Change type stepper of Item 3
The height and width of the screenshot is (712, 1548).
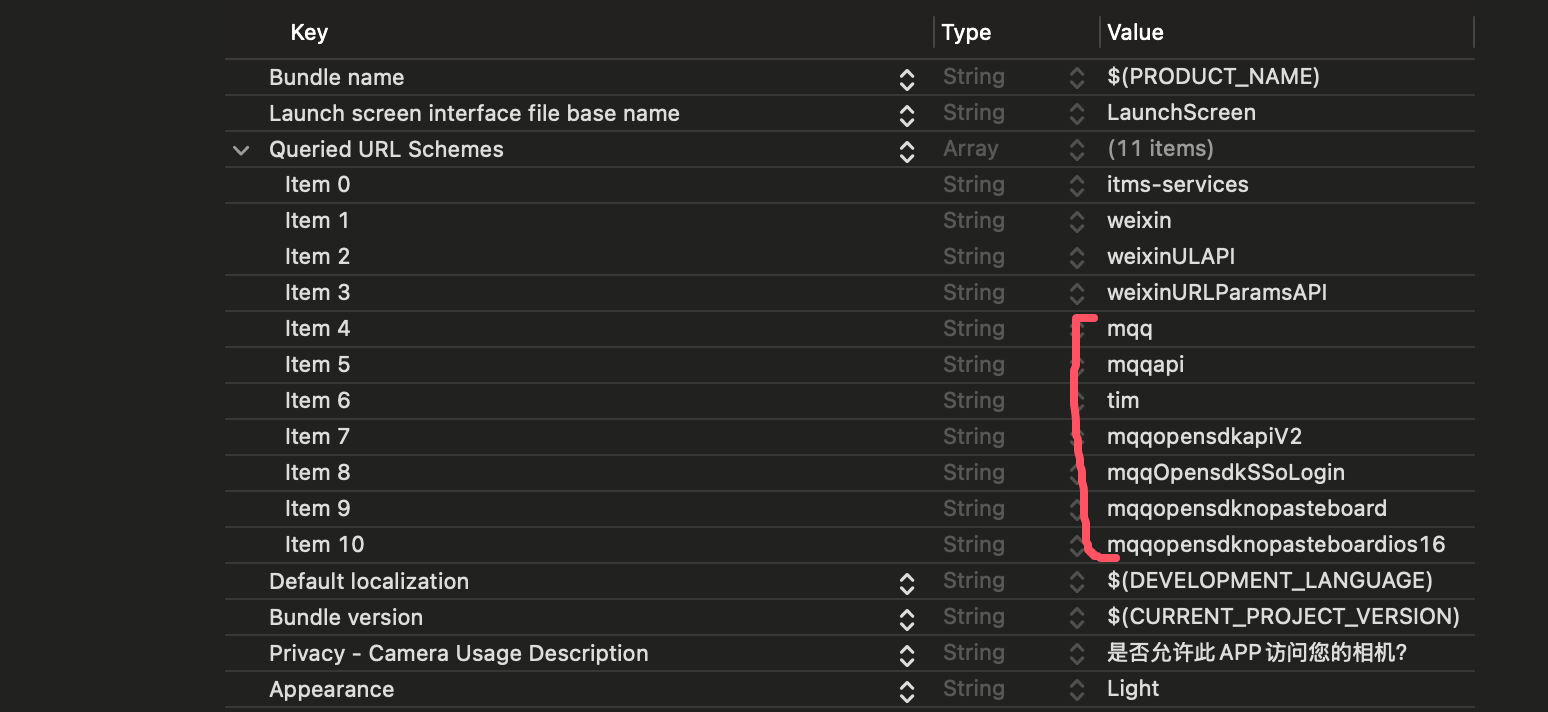click(1076, 294)
